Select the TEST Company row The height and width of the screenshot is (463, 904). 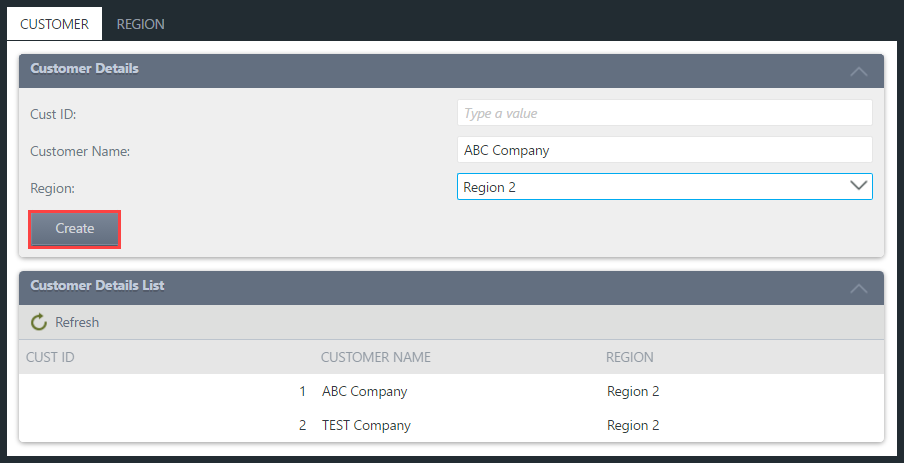366,425
